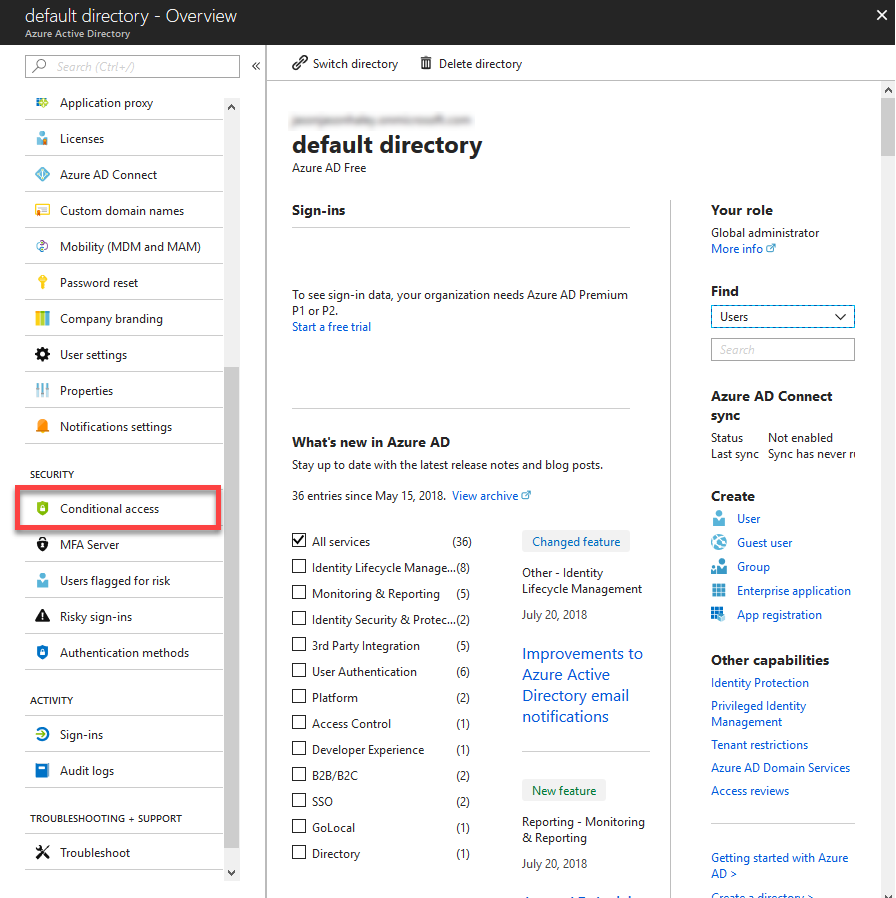Click the Risky sign-ins warning icon
The image size is (896, 898).
pyautogui.click(x=42, y=616)
